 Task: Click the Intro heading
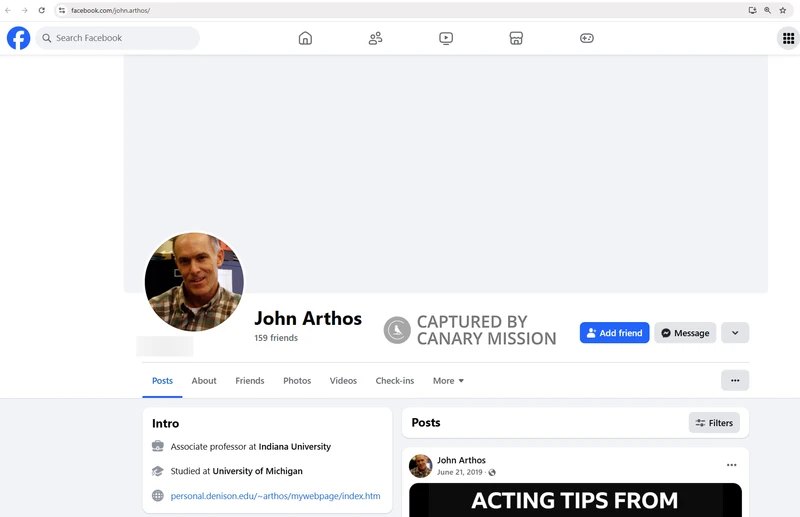click(165, 424)
